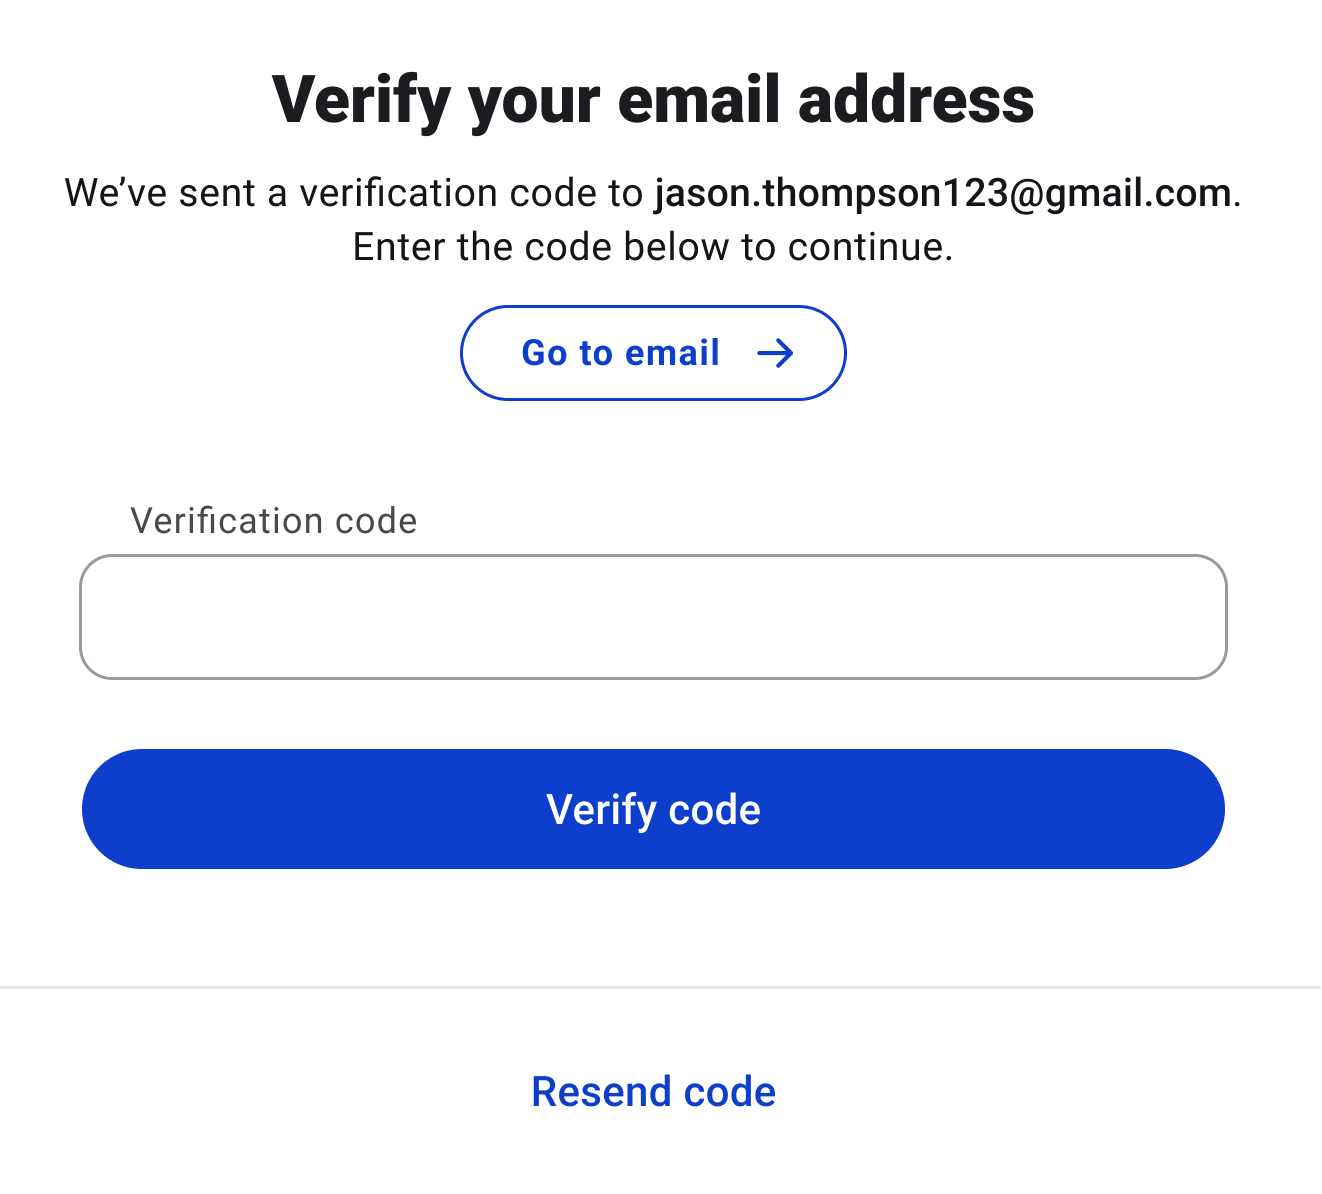The height and width of the screenshot is (1194, 1322).
Task: Click the "We've sent a verification code to" text
Action: click(x=353, y=193)
